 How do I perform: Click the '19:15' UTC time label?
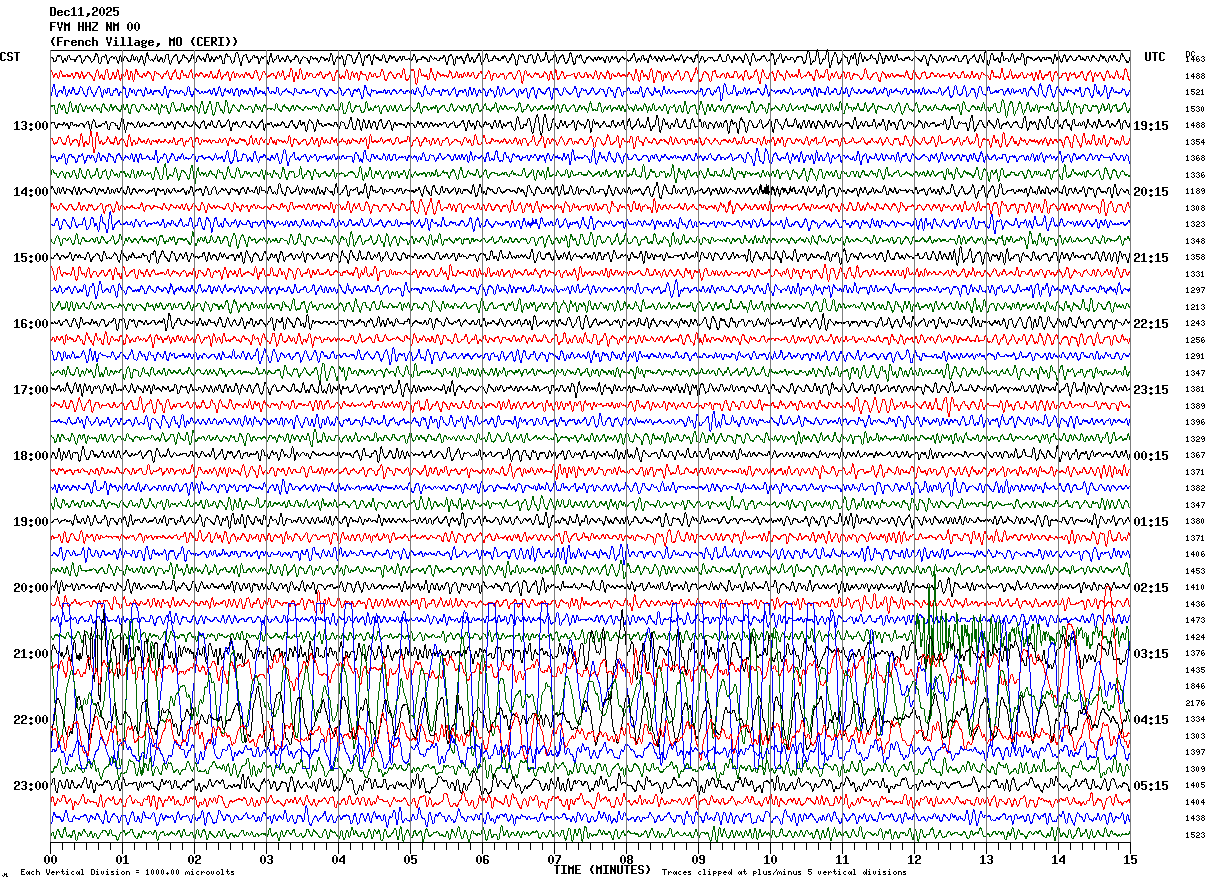1151,126
